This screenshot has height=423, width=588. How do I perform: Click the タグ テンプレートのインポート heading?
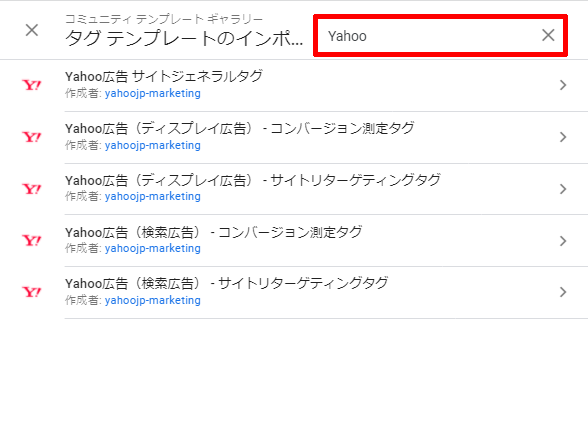(184, 38)
